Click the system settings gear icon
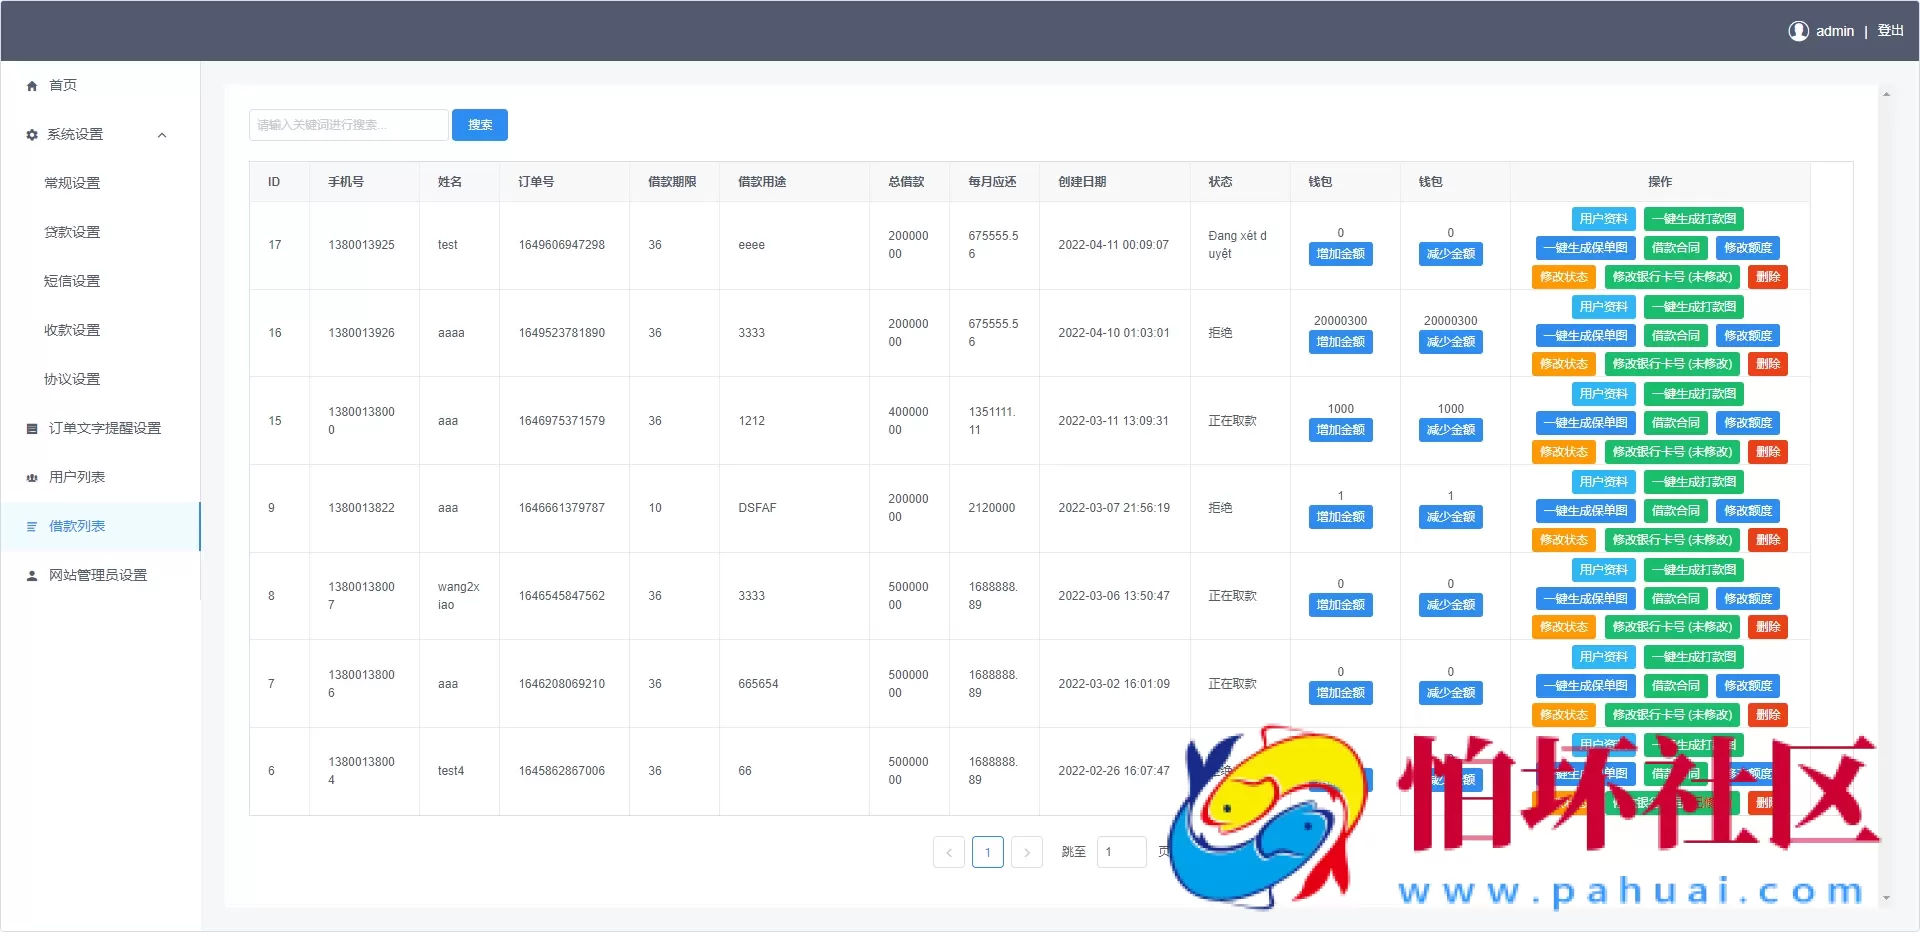 32,135
